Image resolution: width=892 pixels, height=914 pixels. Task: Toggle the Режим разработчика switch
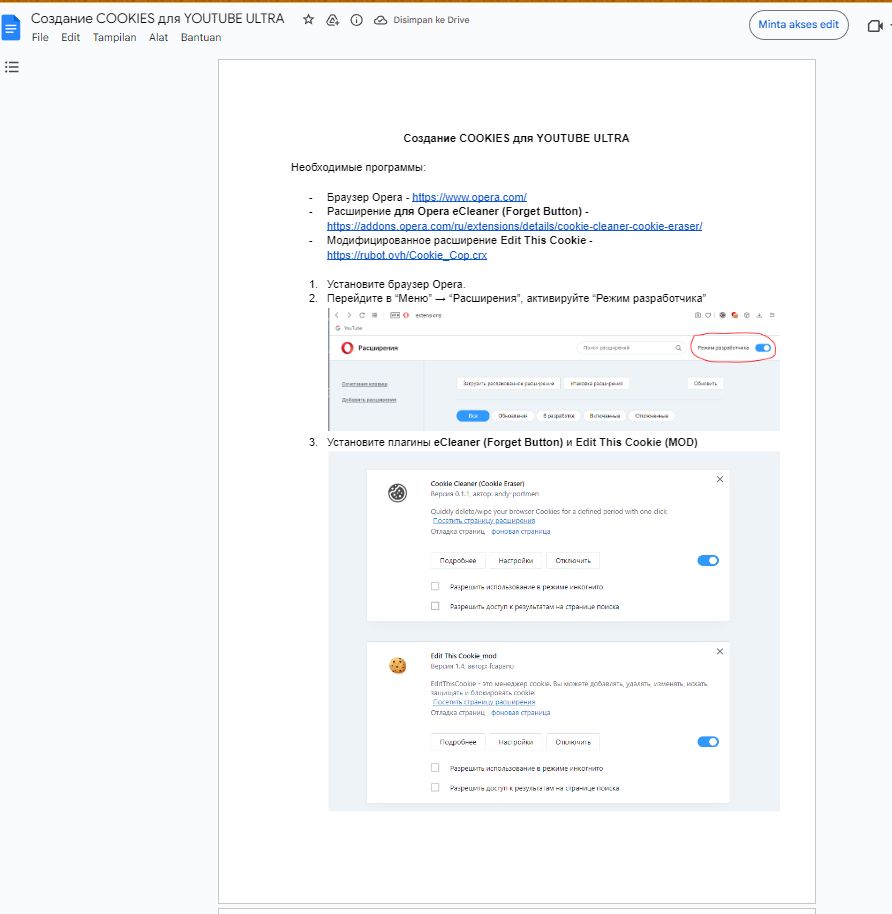coord(764,348)
